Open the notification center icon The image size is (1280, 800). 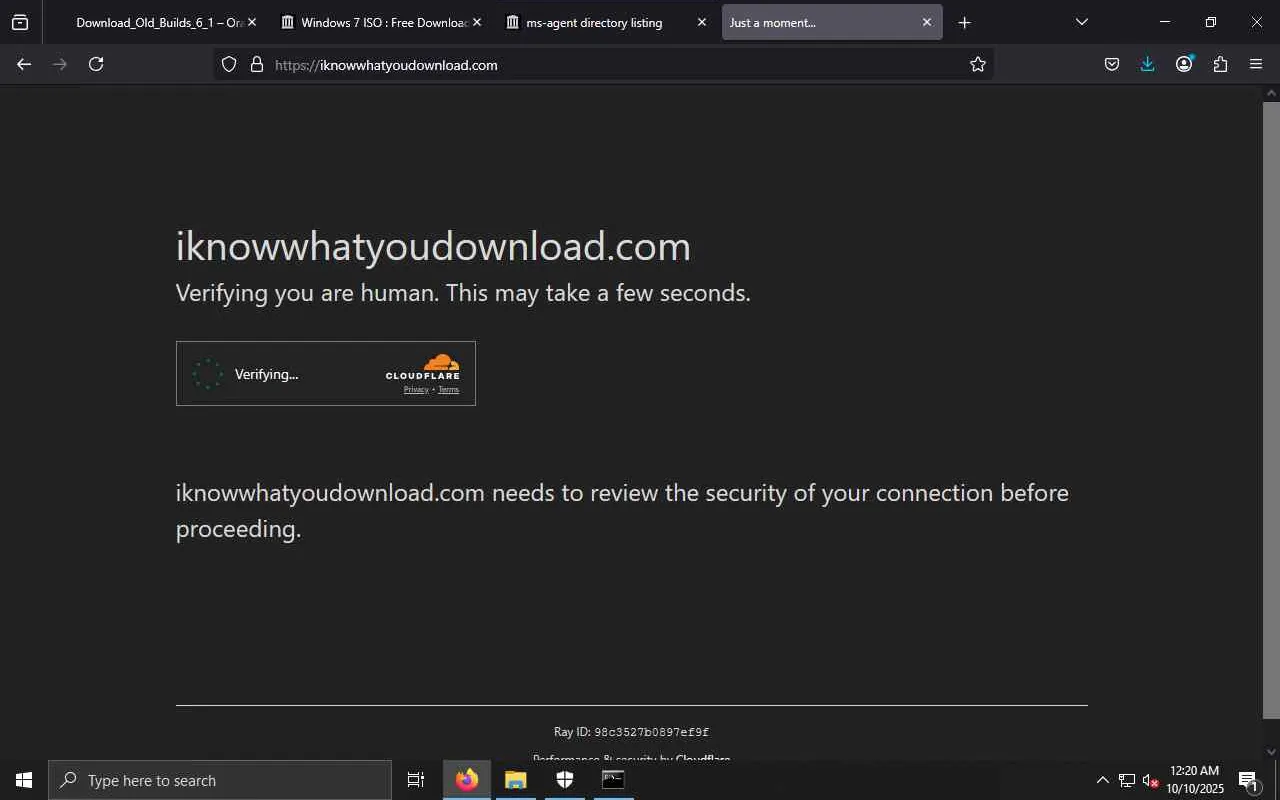click(x=1249, y=780)
